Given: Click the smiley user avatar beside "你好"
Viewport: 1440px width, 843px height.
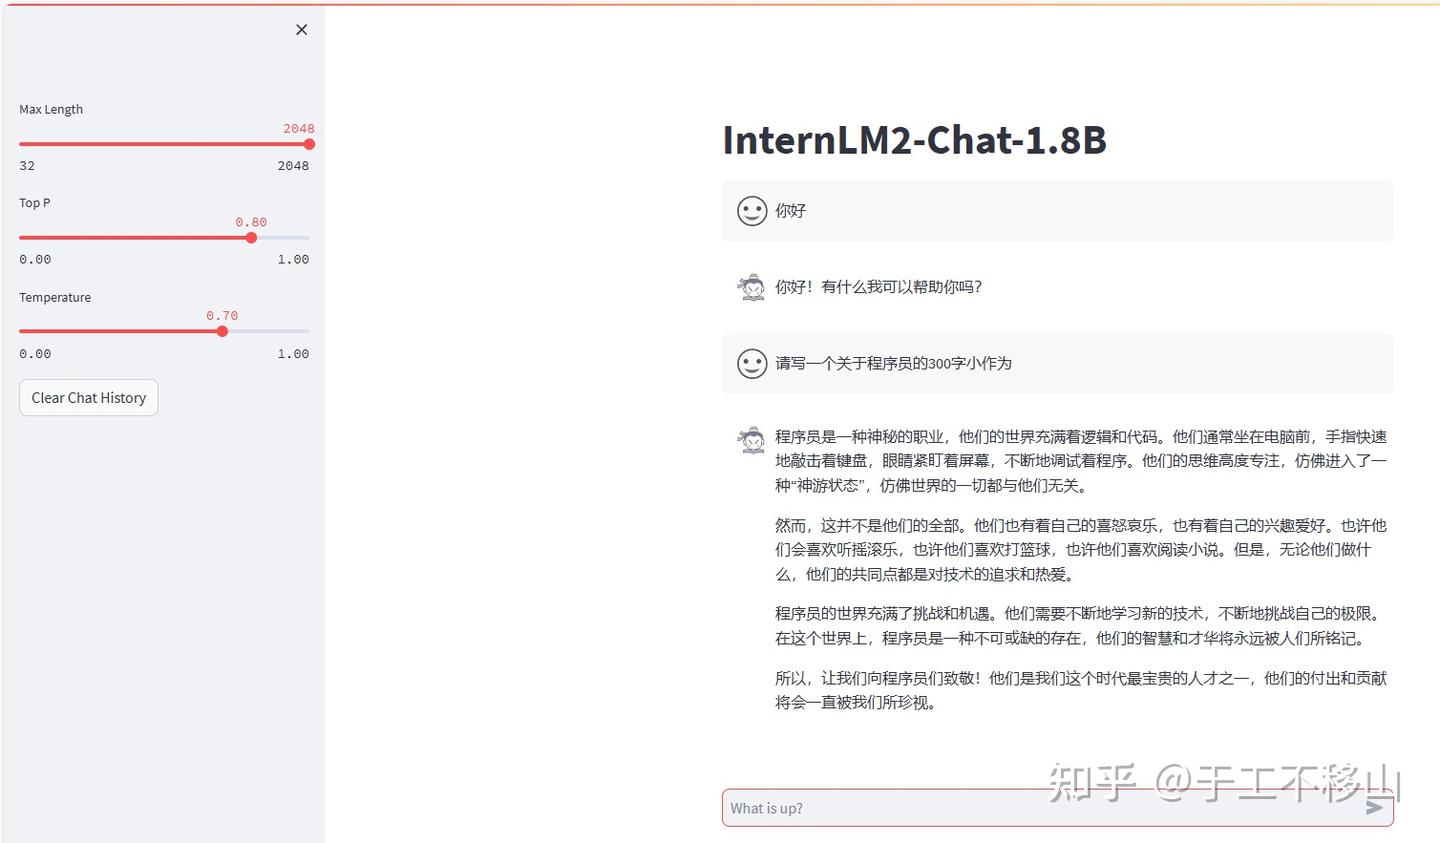Looking at the screenshot, I should pos(751,210).
